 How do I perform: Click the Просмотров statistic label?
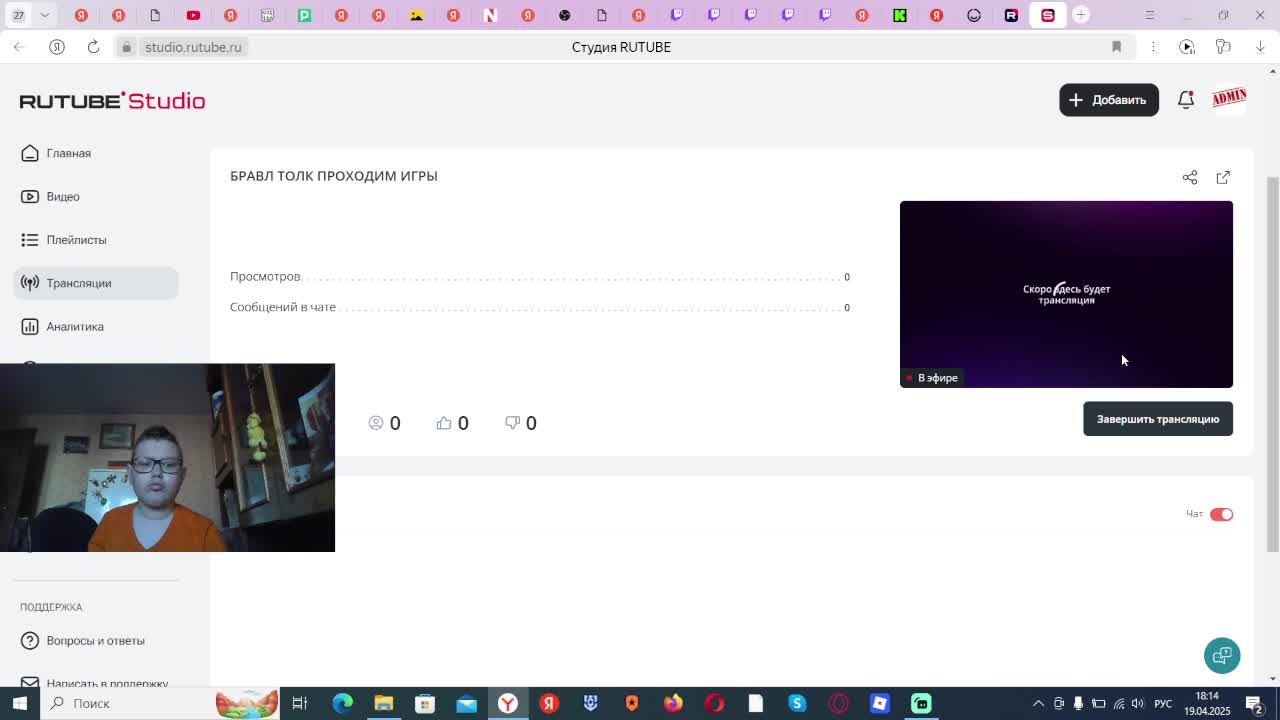pyautogui.click(x=265, y=276)
